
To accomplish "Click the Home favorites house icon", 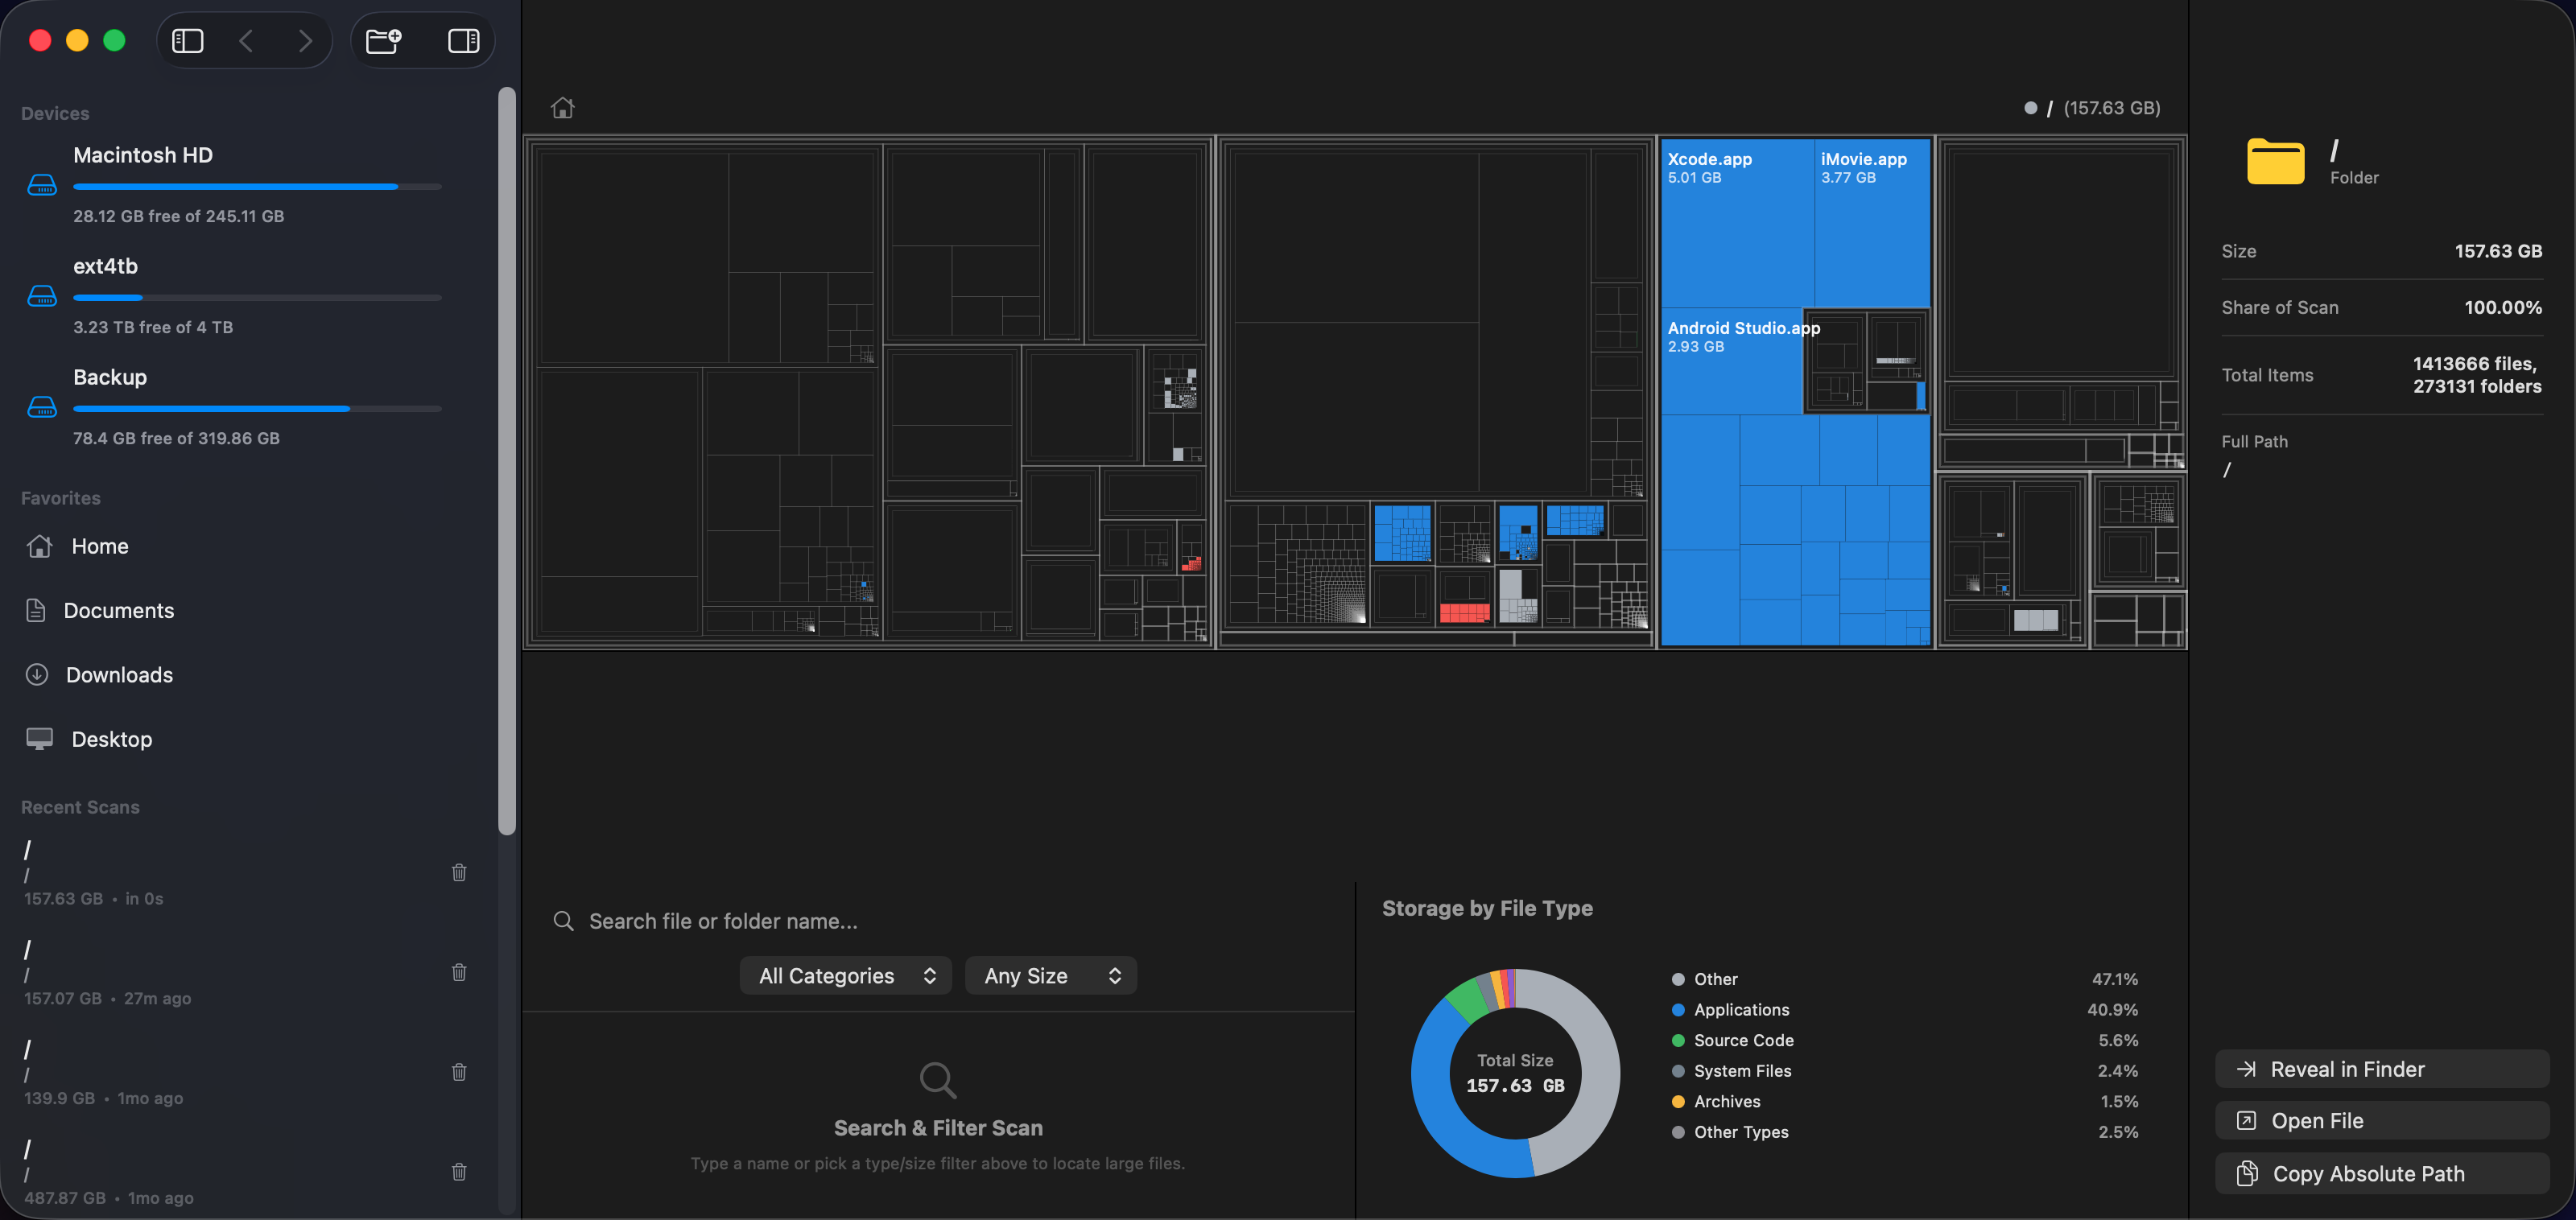I will coord(39,546).
